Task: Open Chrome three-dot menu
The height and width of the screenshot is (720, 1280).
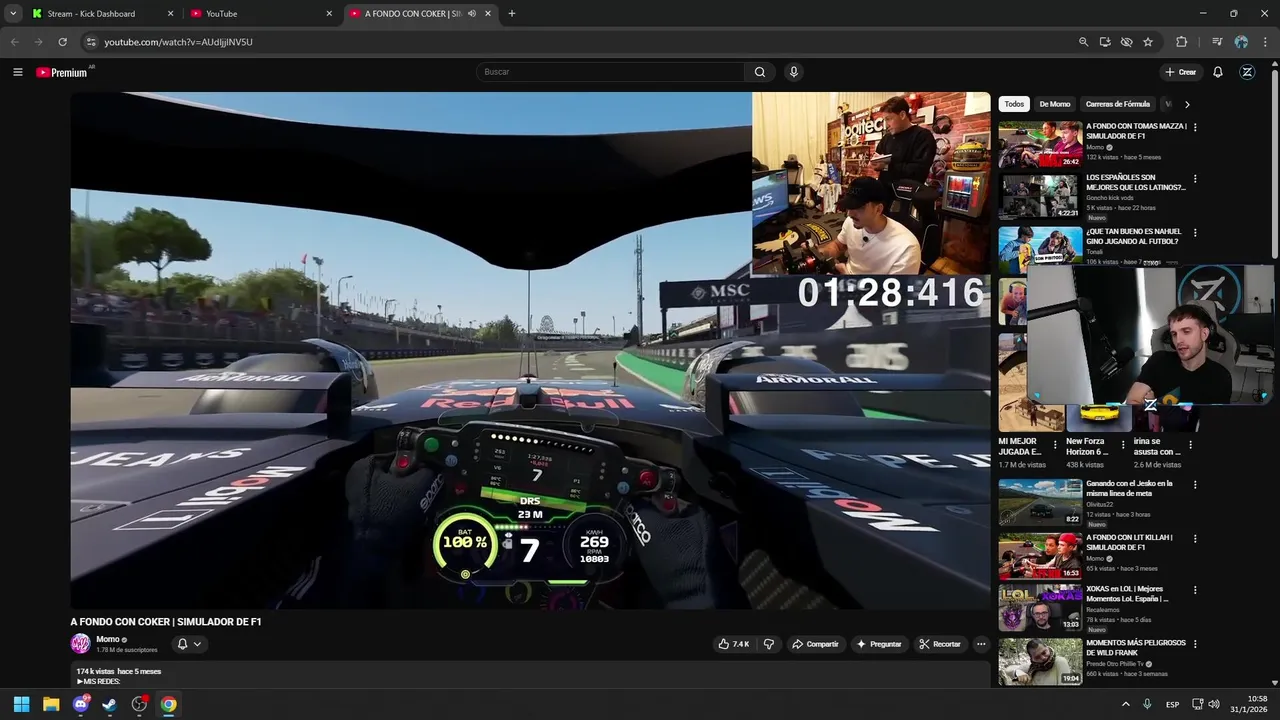Action: [x=1264, y=42]
